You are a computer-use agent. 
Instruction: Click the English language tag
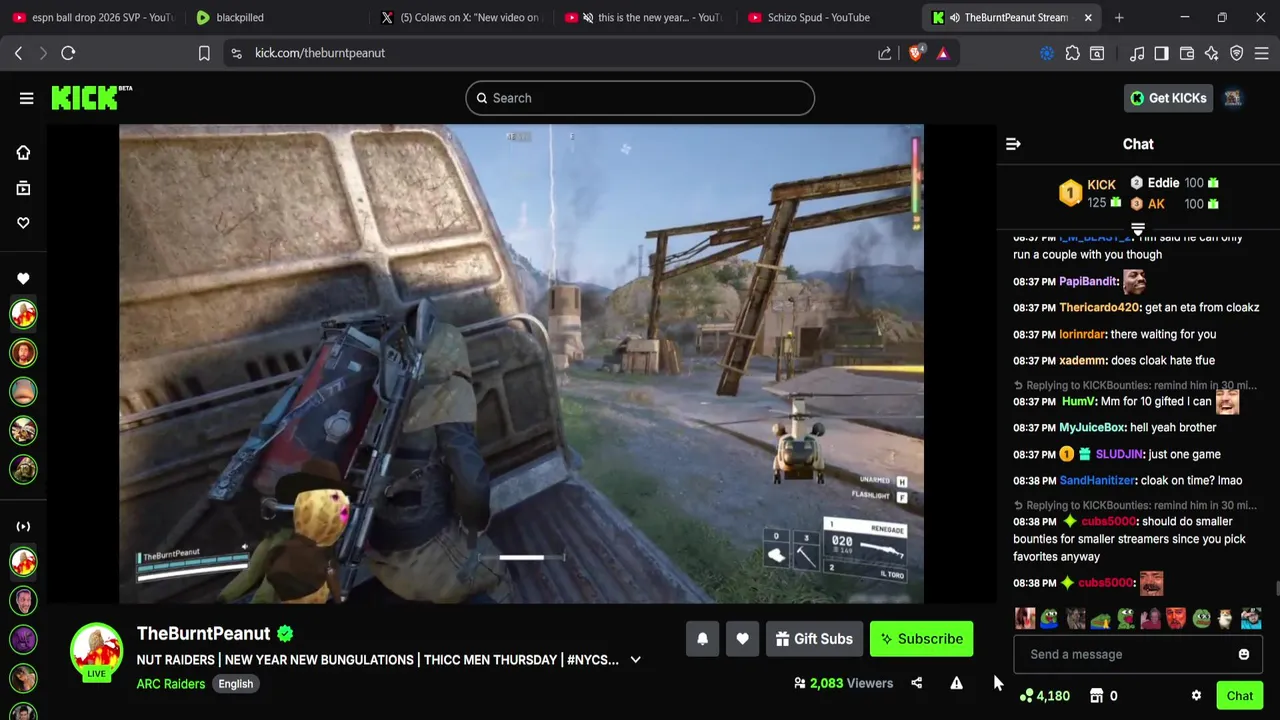pos(236,684)
